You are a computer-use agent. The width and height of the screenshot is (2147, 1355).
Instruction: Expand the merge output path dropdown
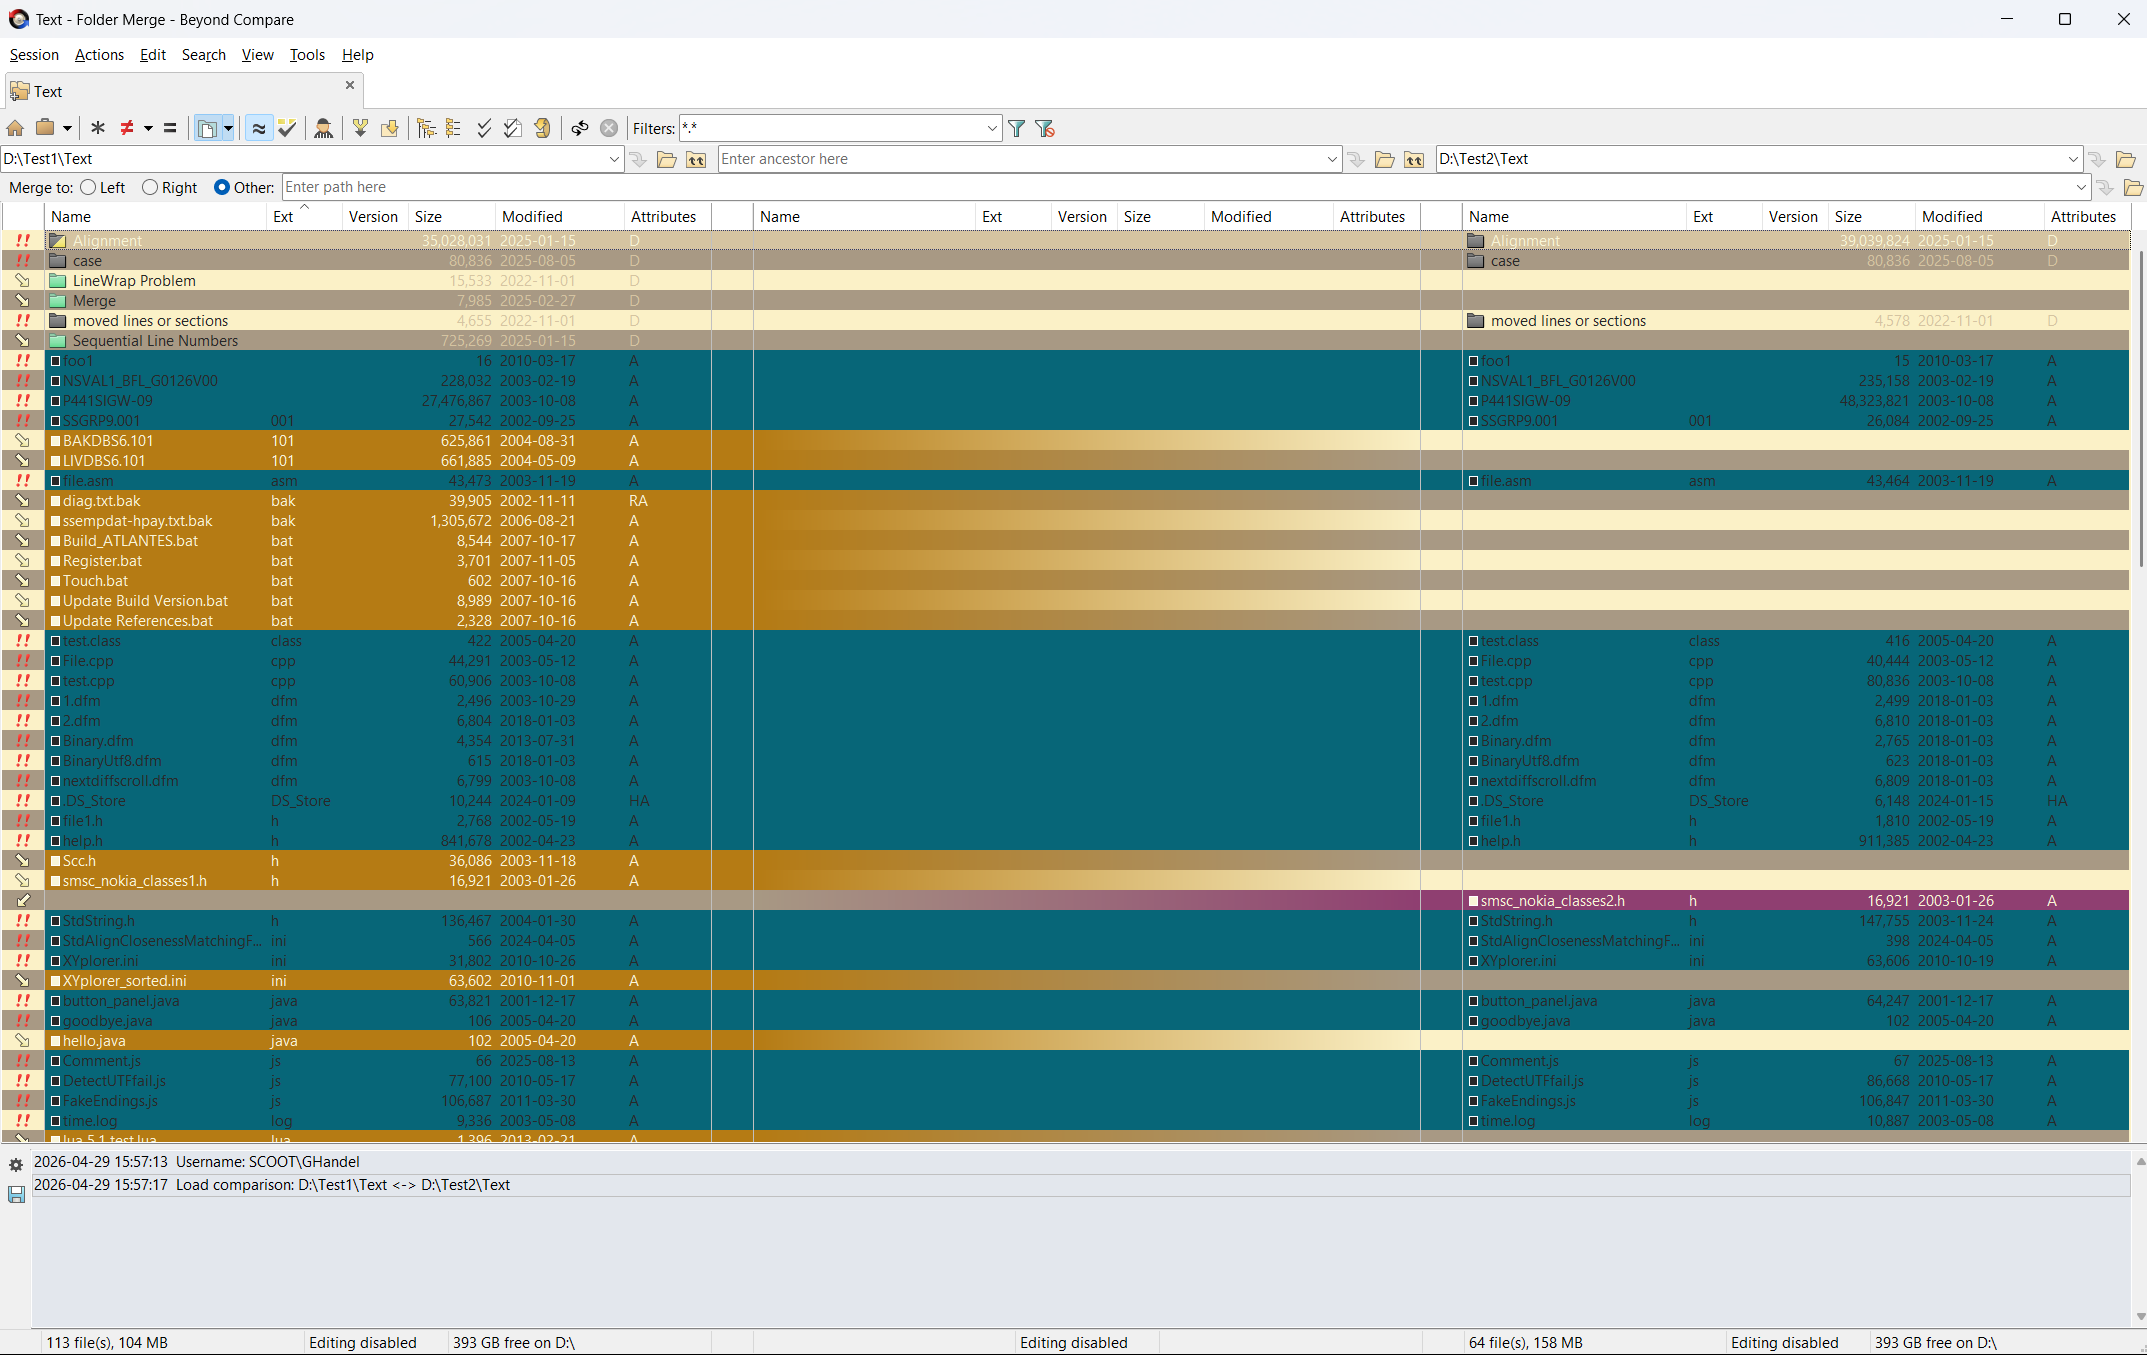tap(2081, 187)
